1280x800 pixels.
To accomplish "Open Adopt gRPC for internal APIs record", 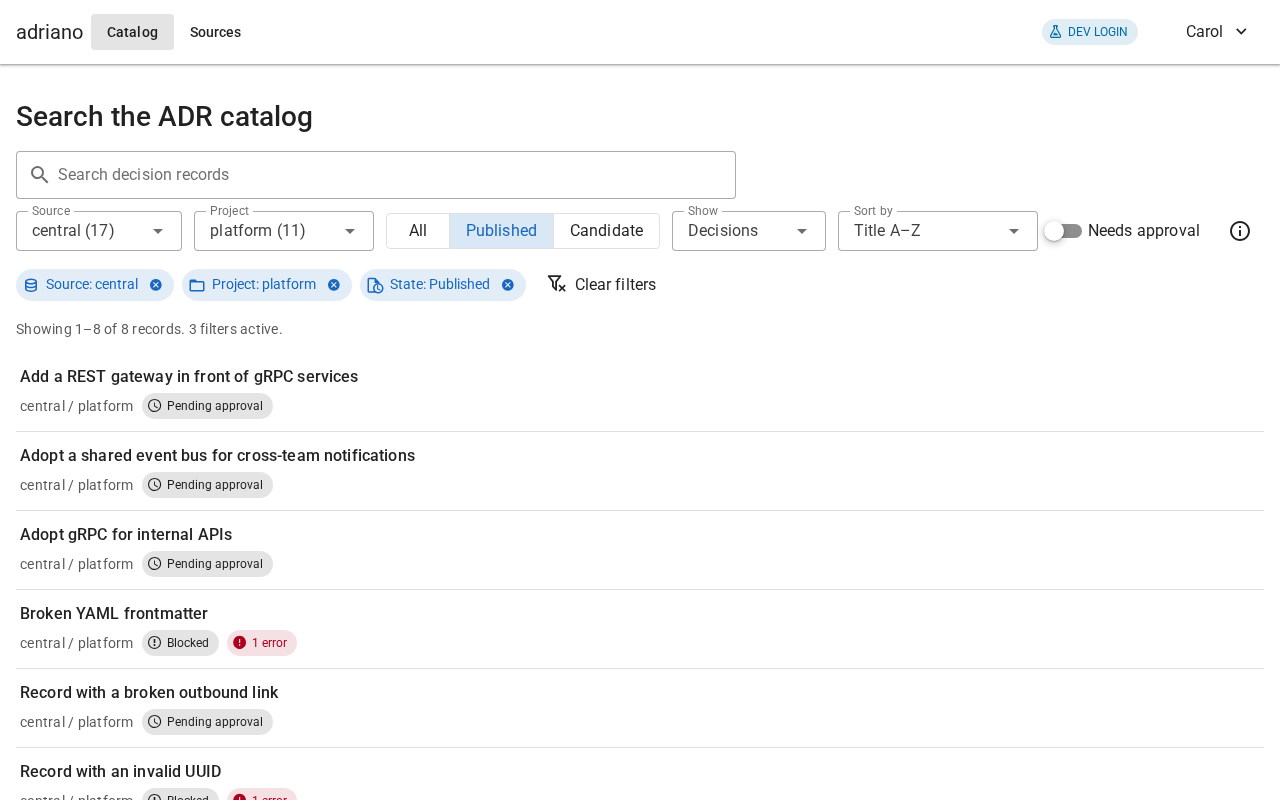I will pyautogui.click(x=126, y=535).
